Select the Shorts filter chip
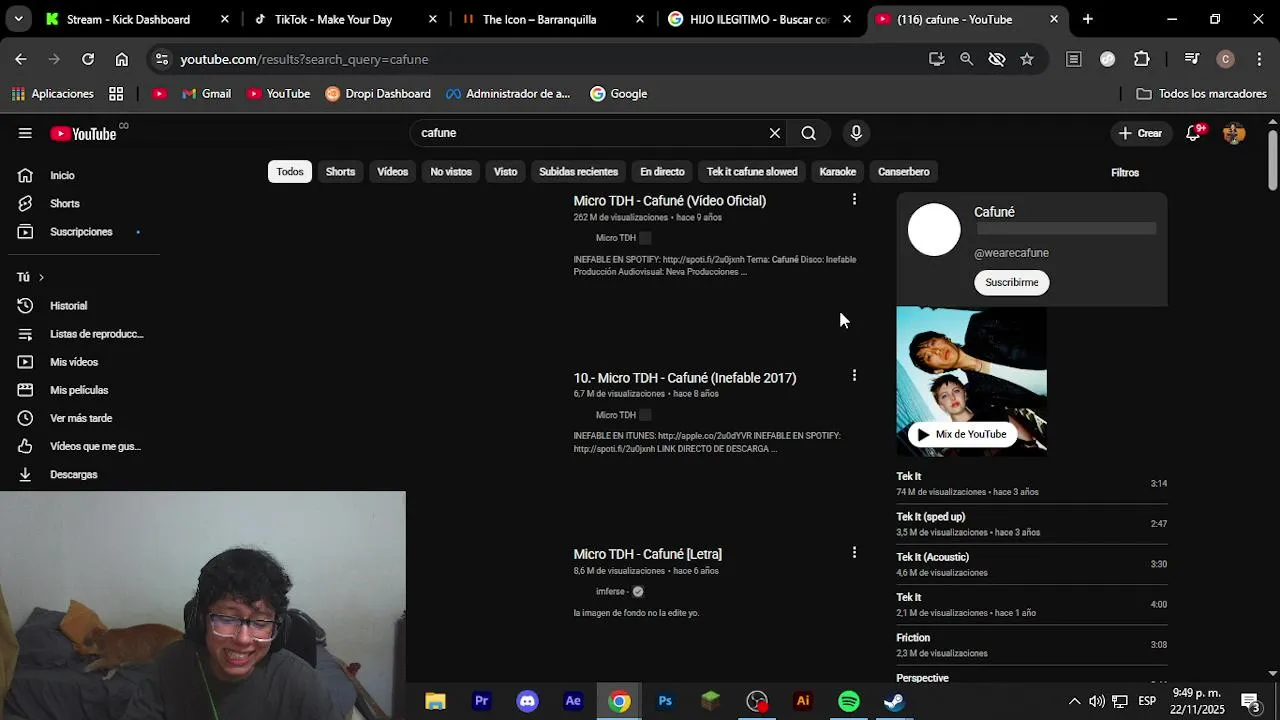The height and width of the screenshot is (720, 1280). pyautogui.click(x=340, y=172)
